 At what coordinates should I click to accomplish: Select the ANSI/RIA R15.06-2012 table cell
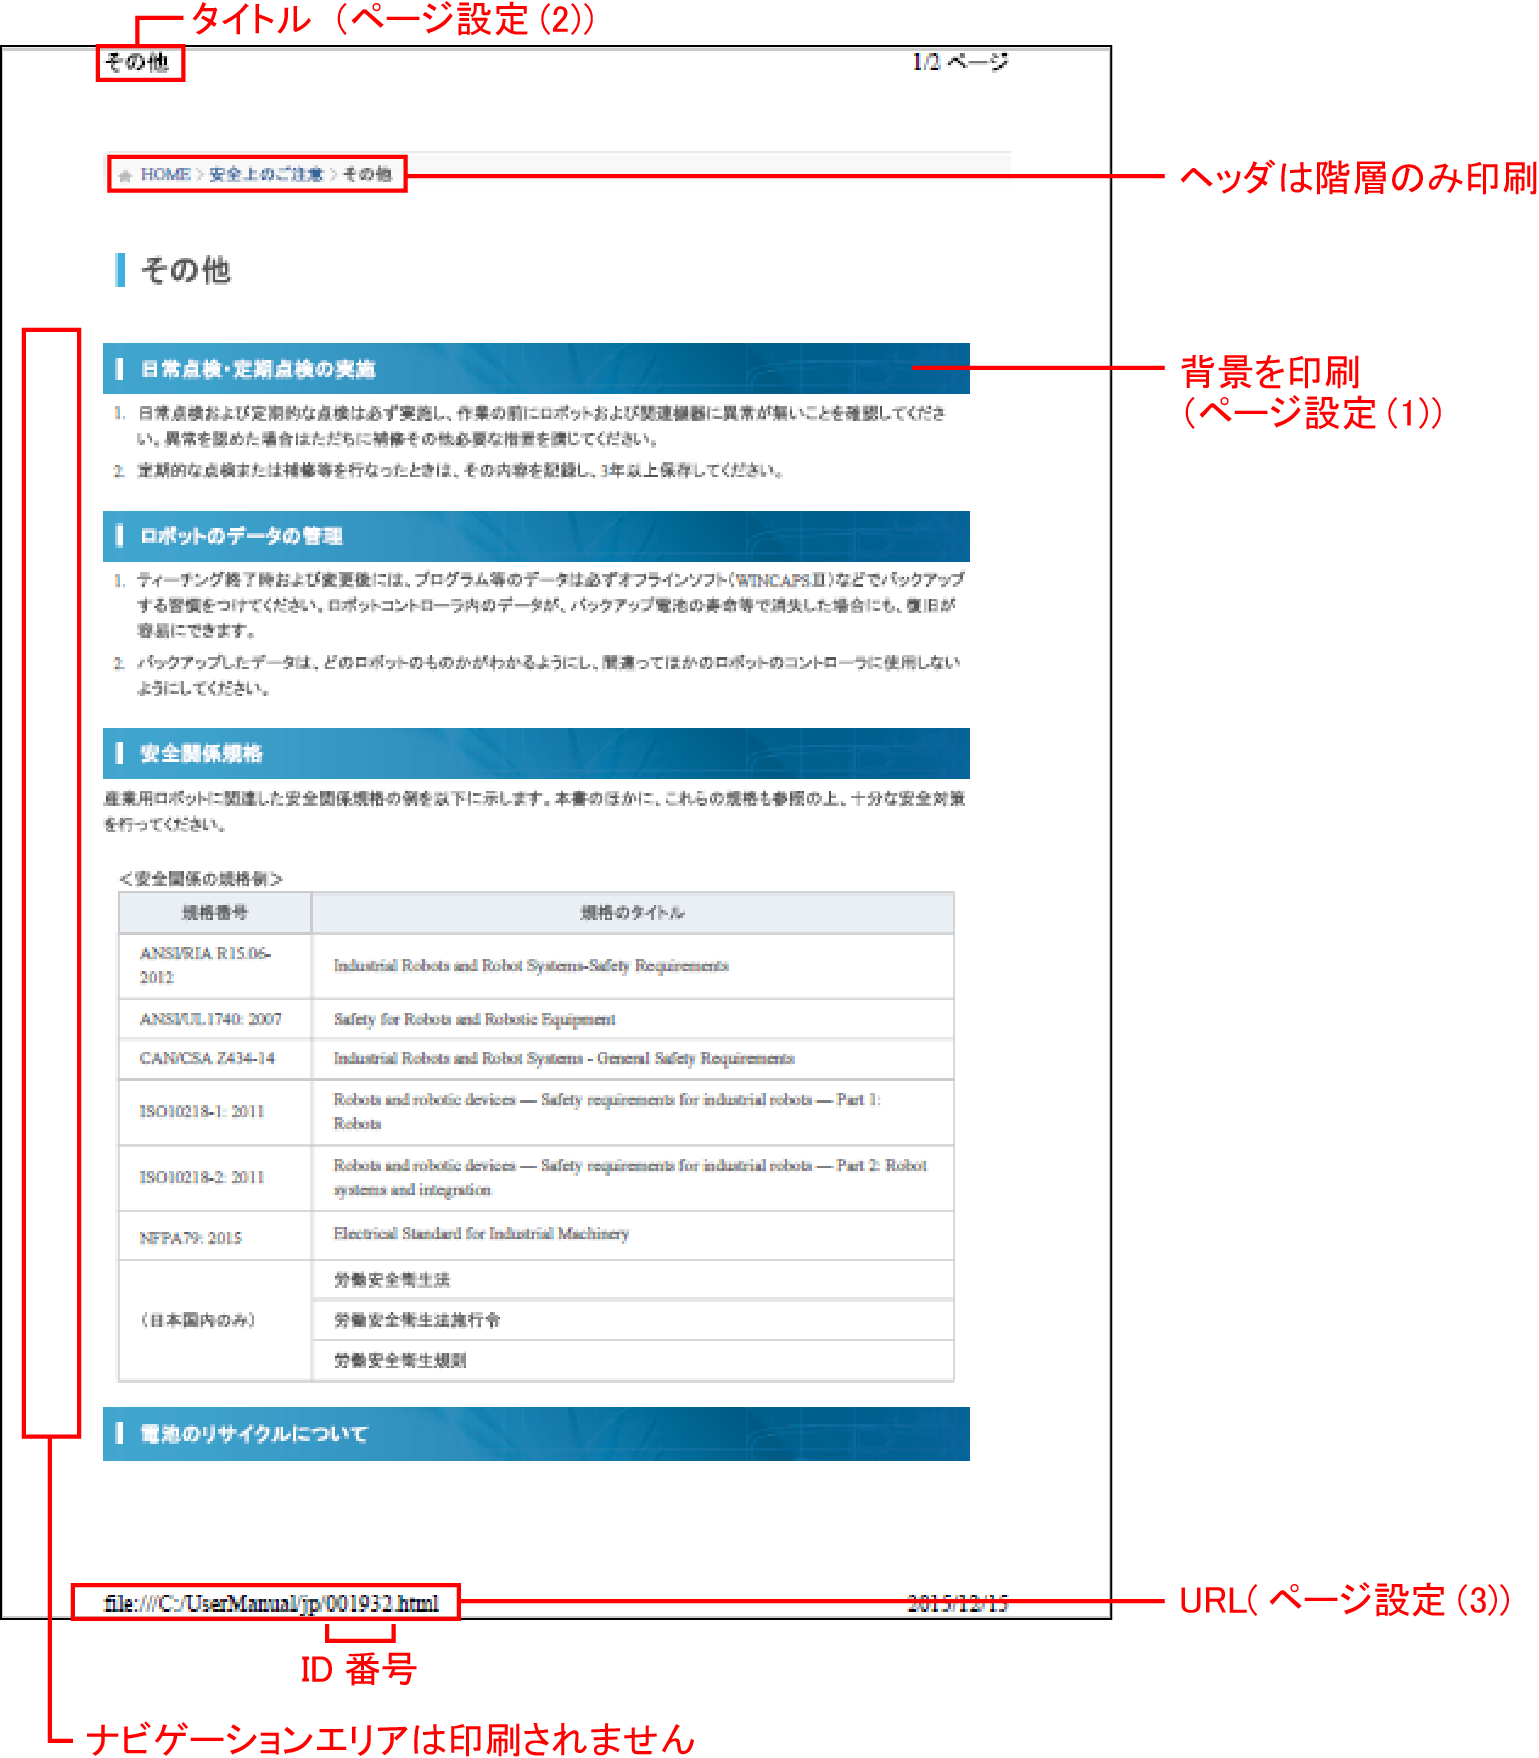click(x=206, y=965)
